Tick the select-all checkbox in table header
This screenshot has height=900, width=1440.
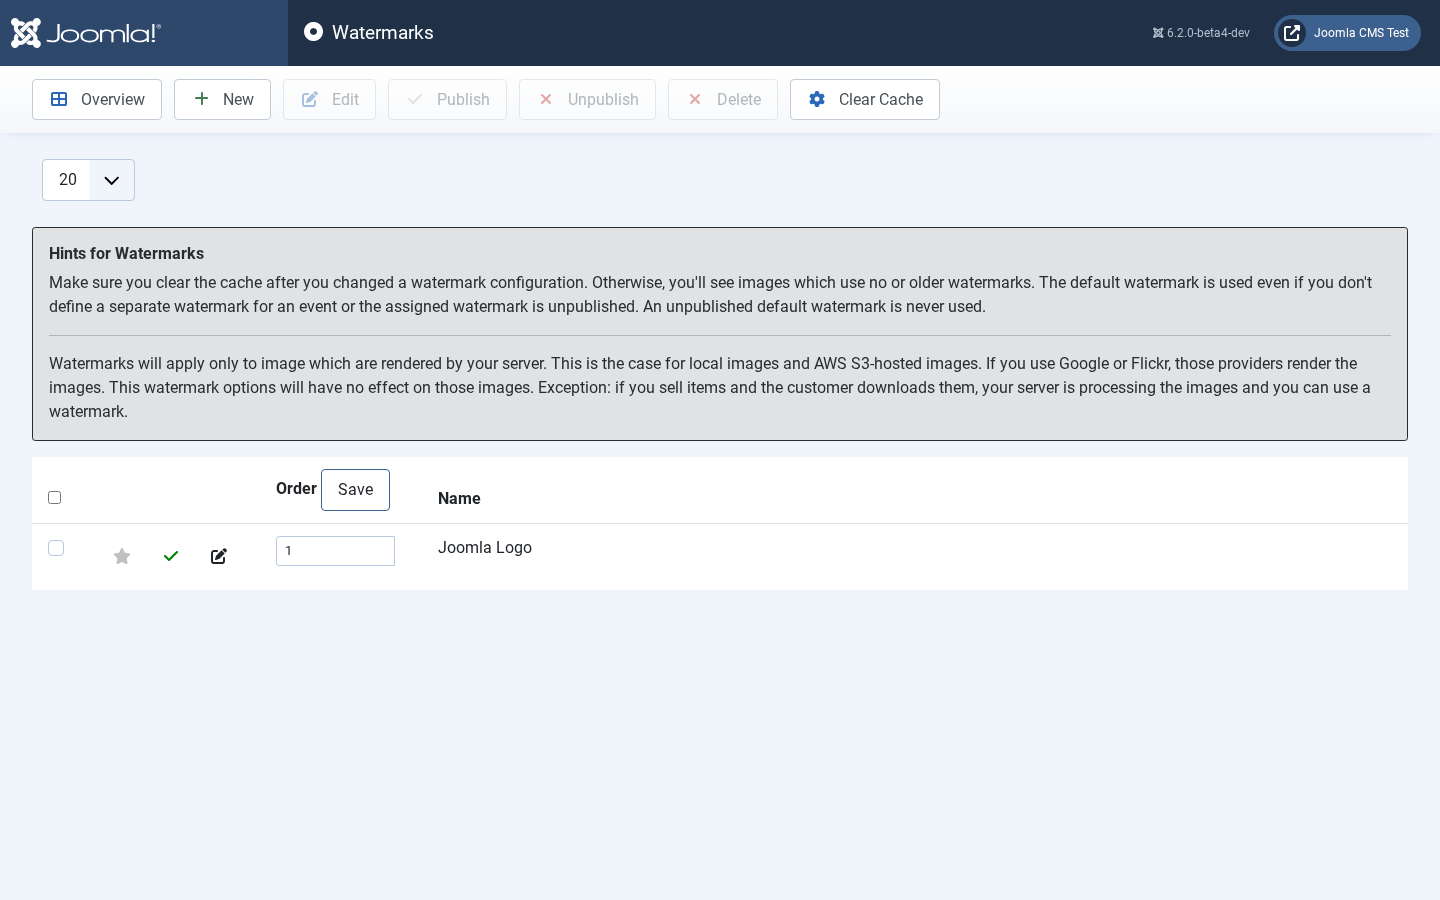[x=55, y=498]
